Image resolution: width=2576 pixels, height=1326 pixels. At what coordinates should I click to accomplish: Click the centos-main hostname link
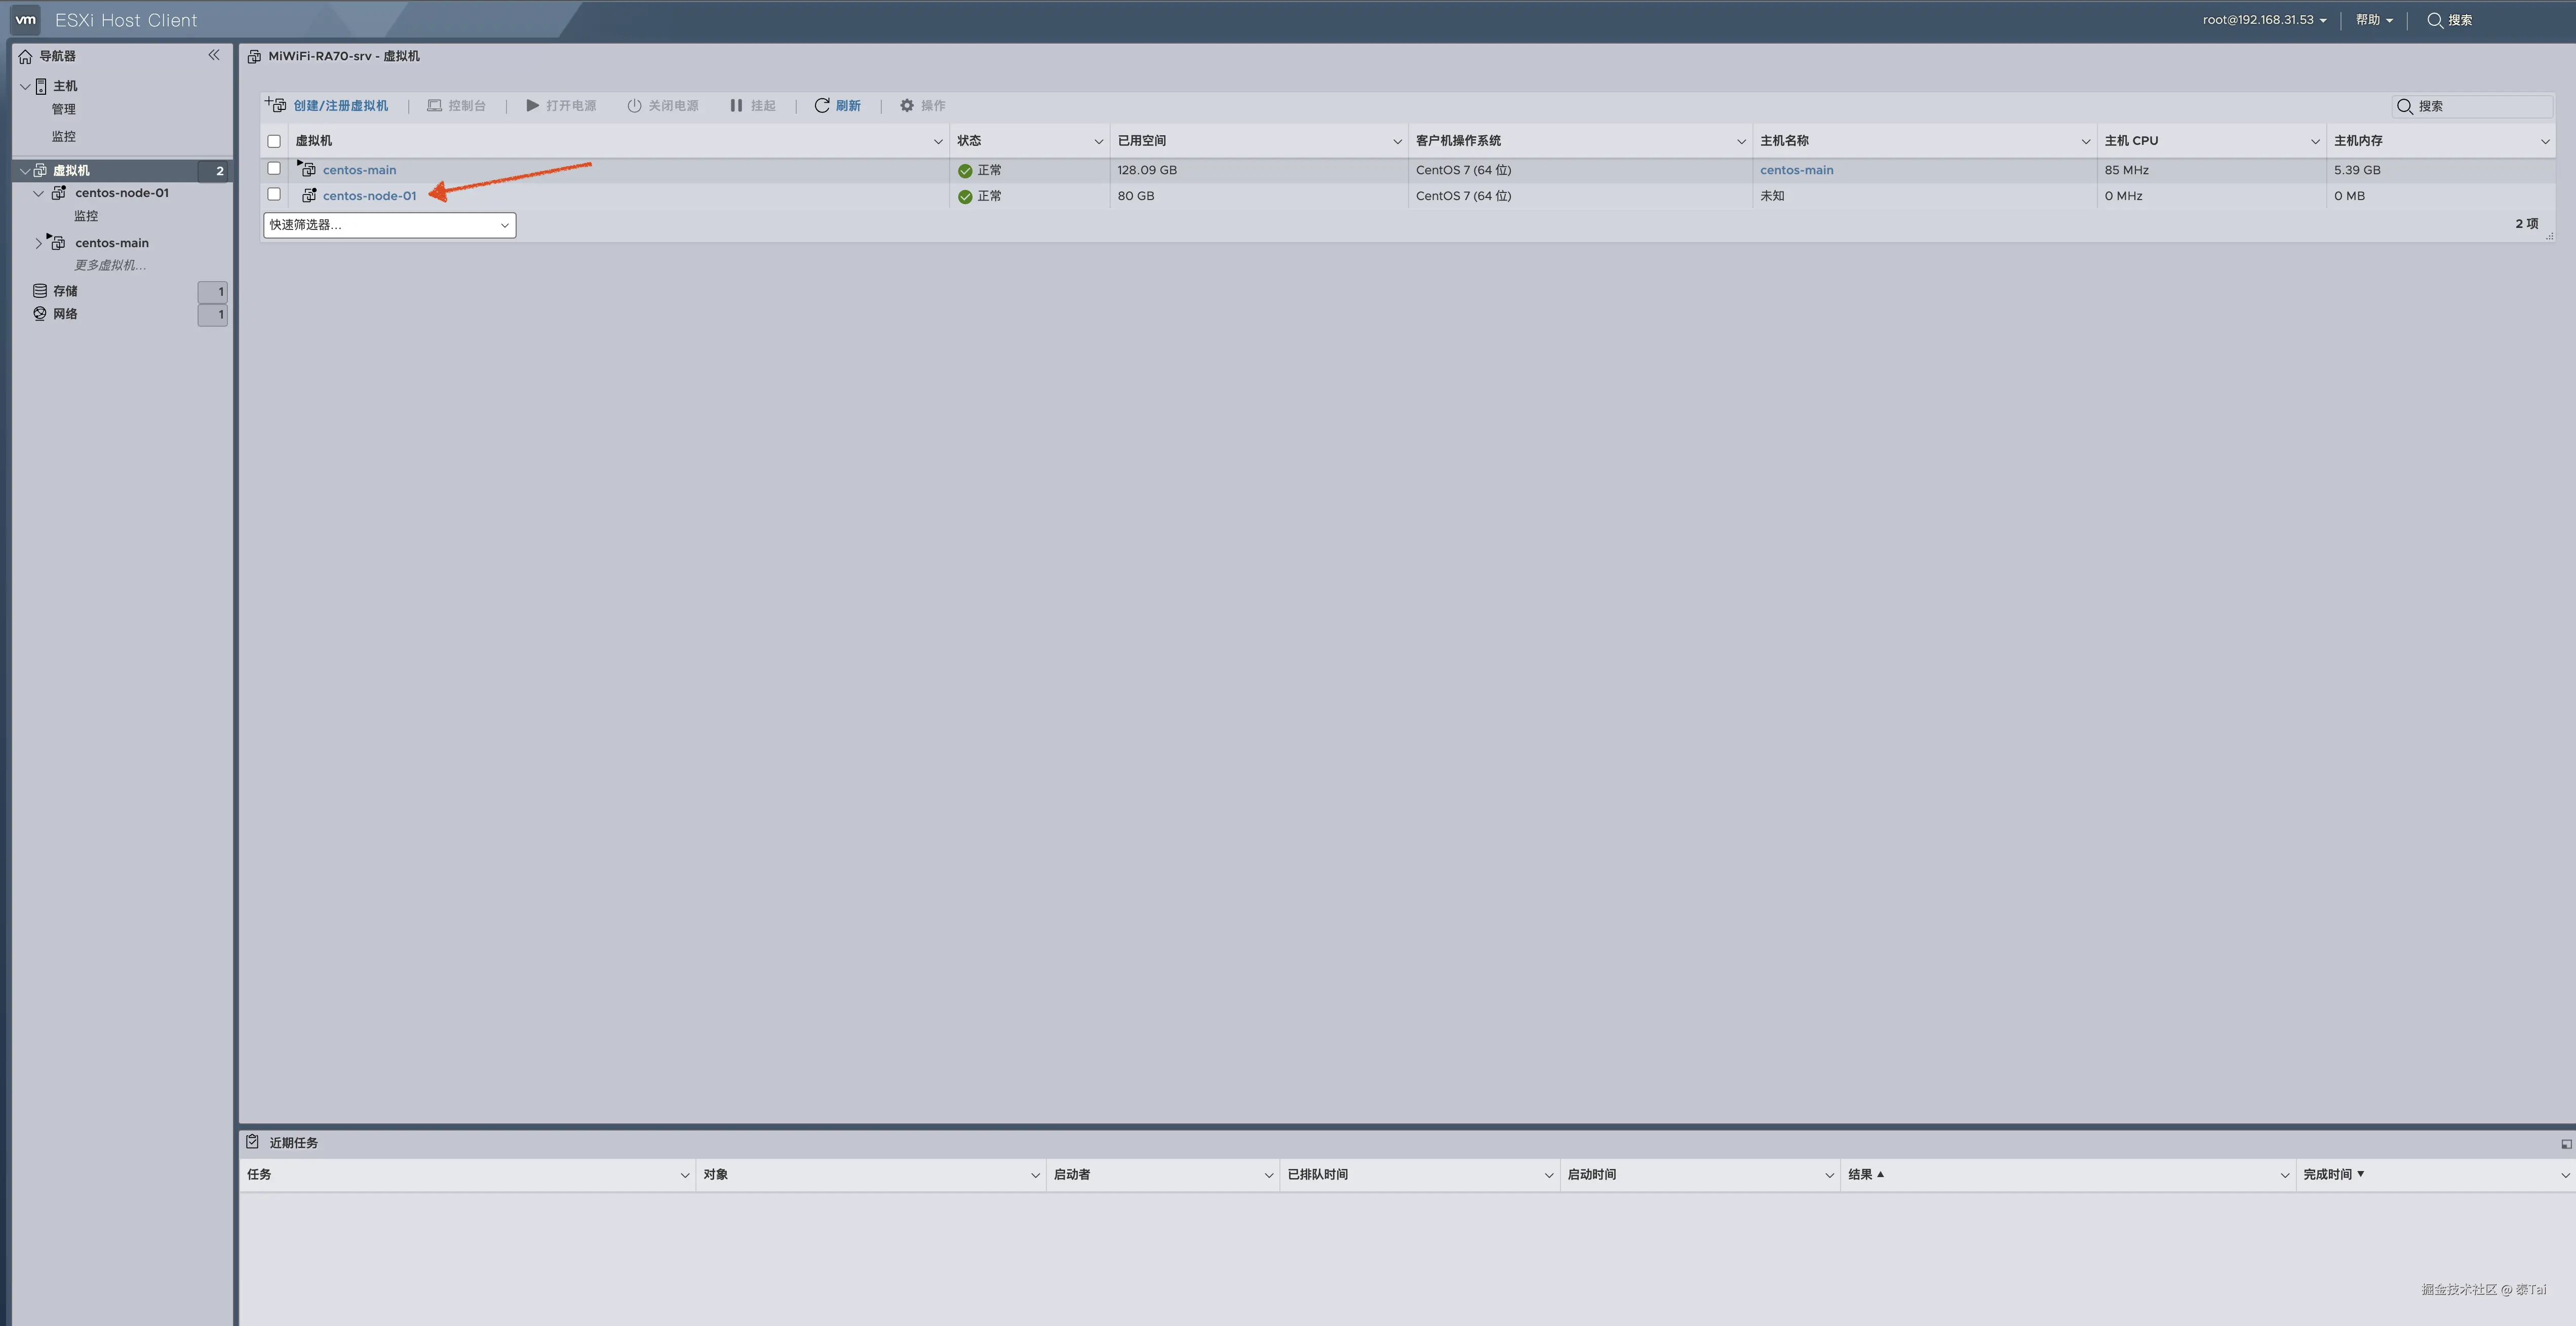[x=1796, y=170]
